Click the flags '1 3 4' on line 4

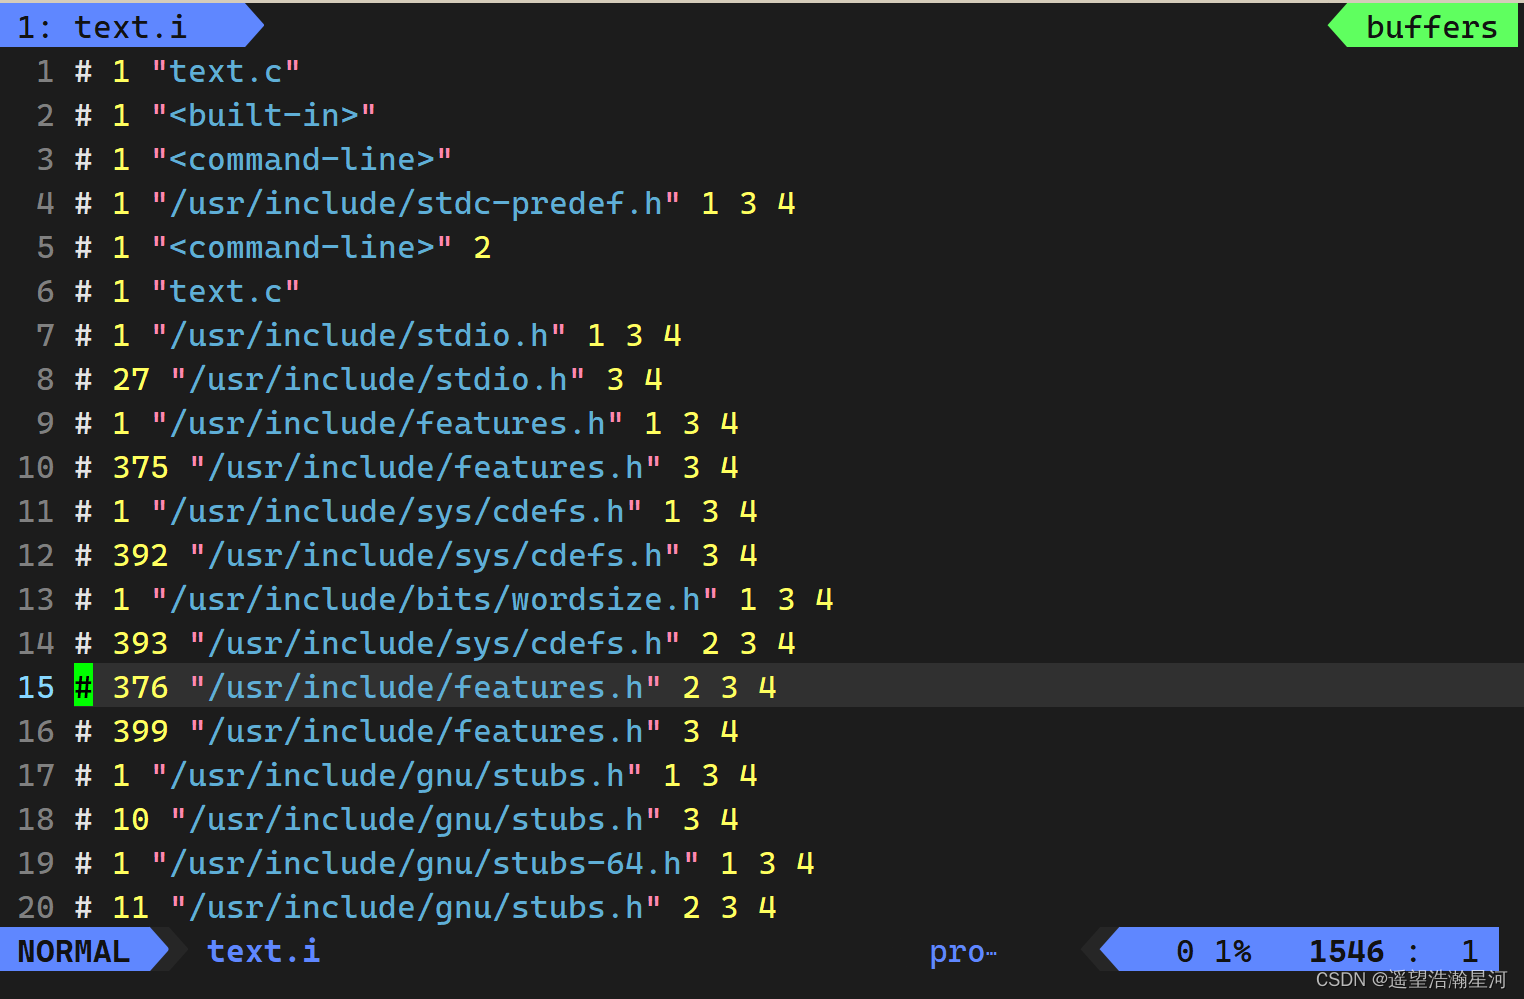click(748, 203)
